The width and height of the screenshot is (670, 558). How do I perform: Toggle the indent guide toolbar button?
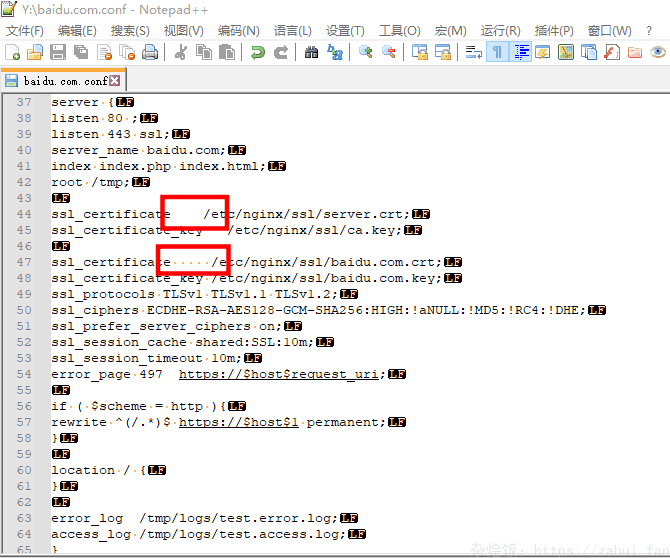tap(519, 52)
